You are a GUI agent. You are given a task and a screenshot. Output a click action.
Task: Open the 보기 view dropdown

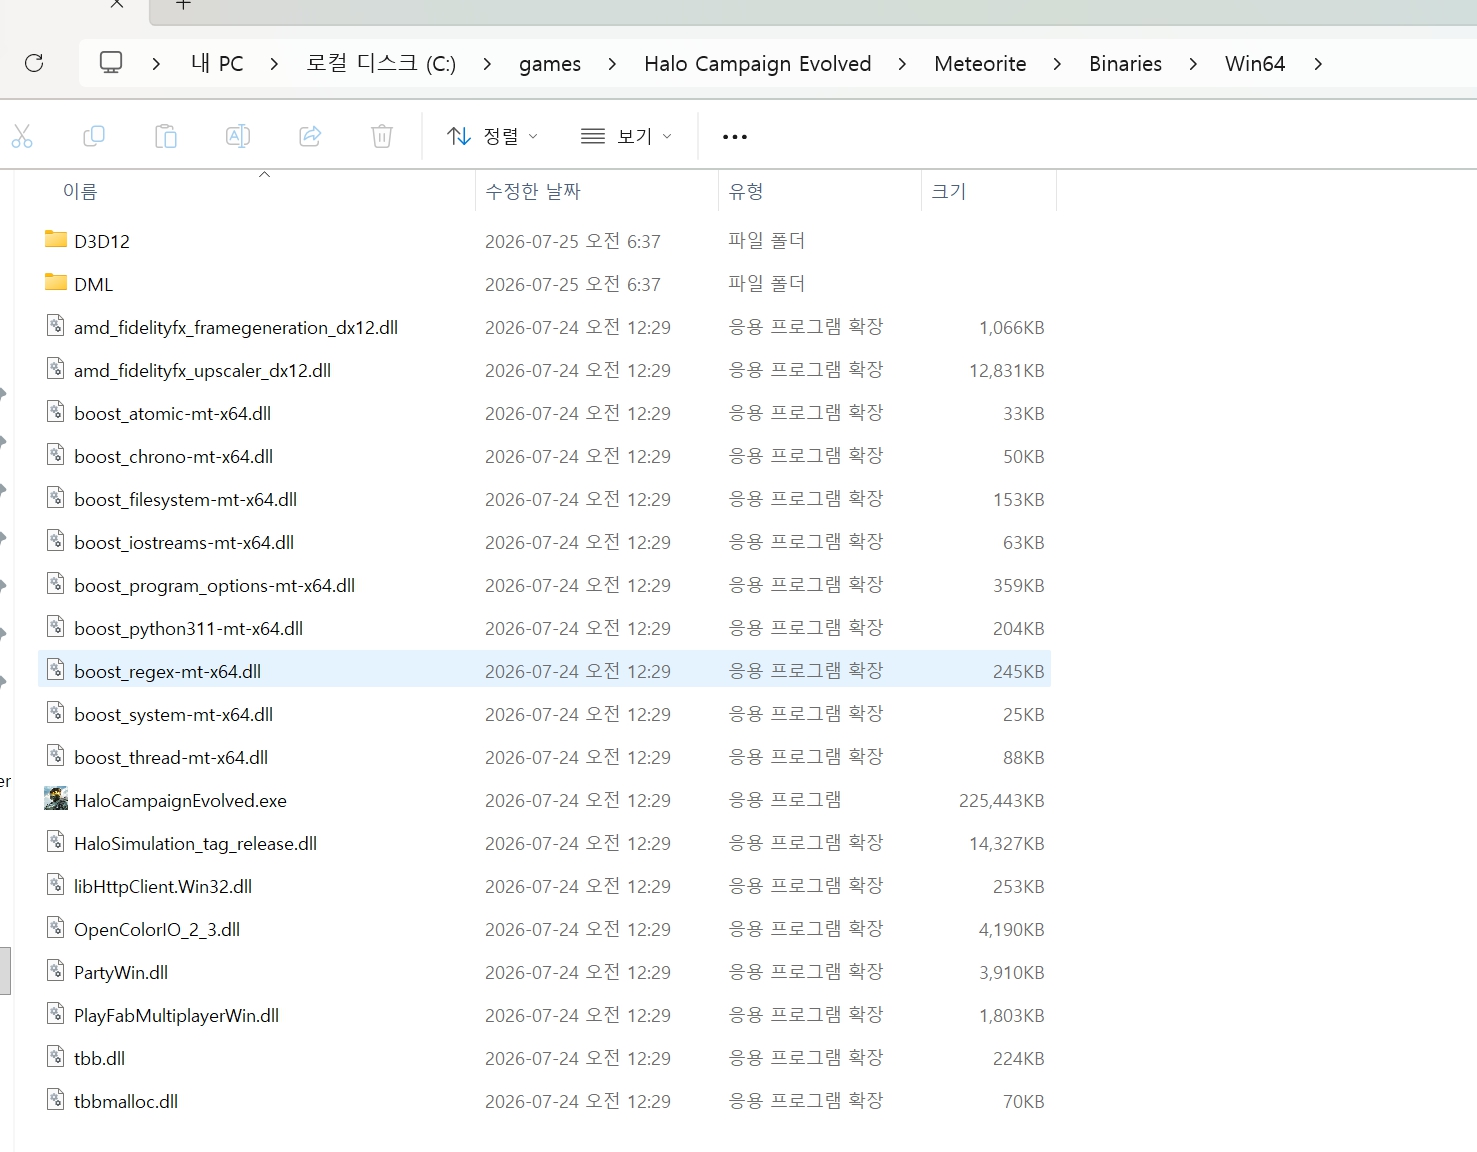click(626, 136)
